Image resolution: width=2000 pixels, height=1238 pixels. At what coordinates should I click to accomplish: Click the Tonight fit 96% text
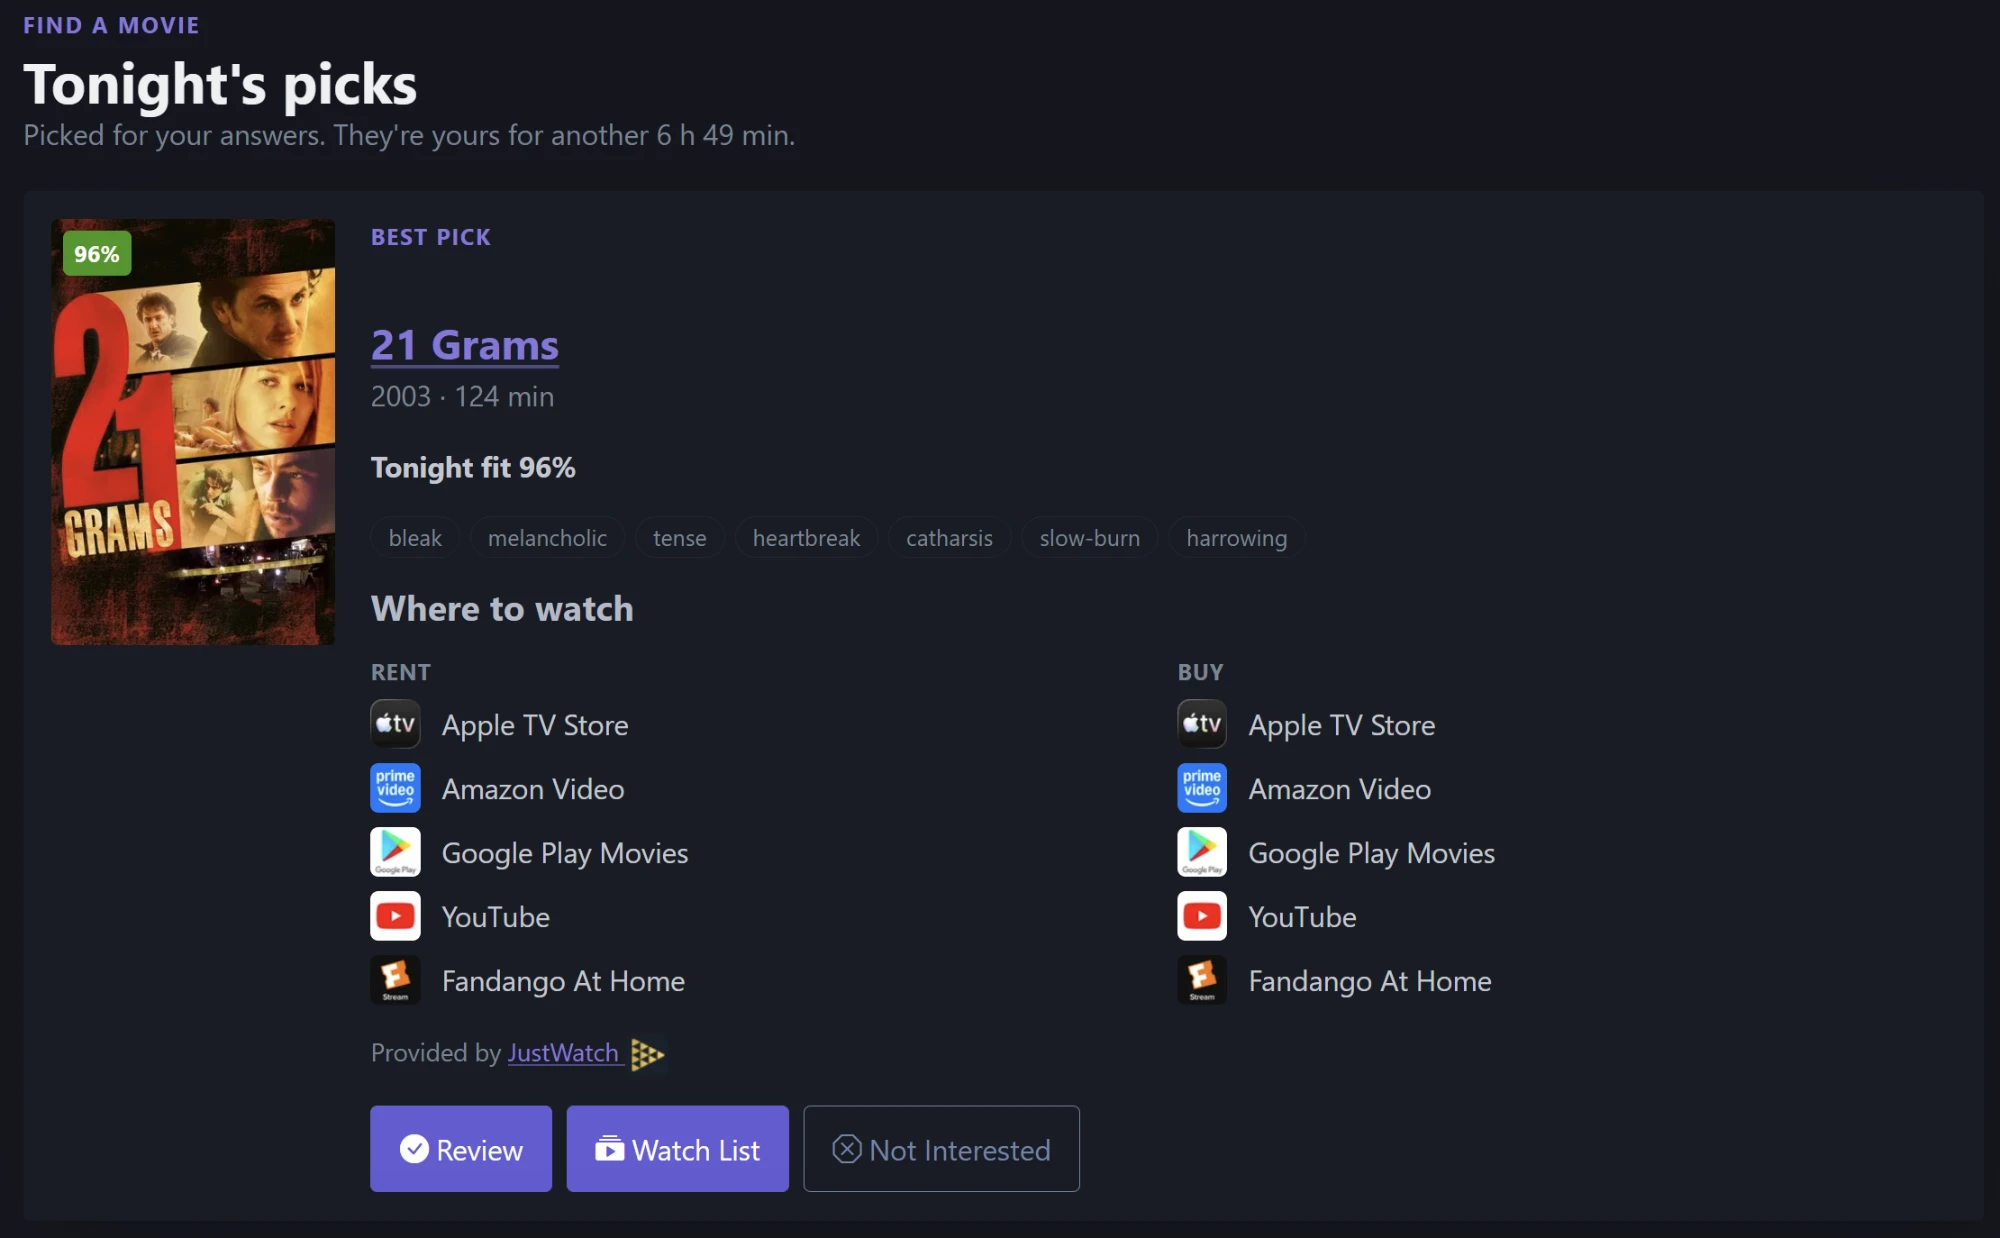pos(473,468)
